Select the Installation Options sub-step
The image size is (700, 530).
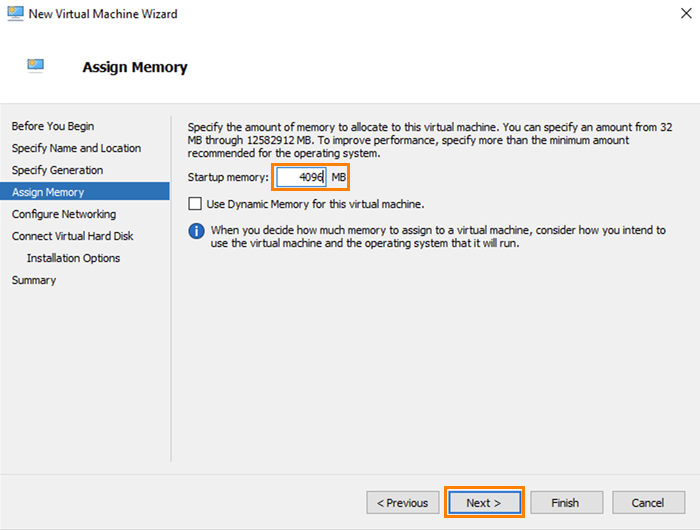pos(73,258)
